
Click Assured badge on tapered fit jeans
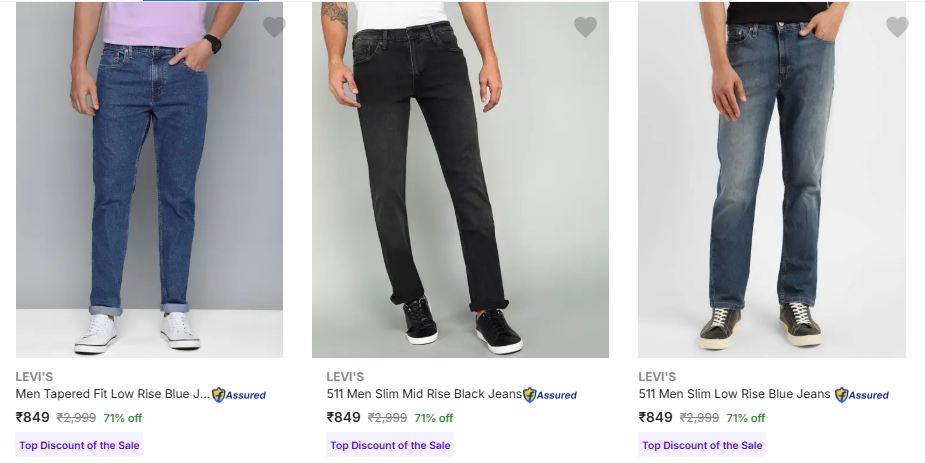(239, 395)
